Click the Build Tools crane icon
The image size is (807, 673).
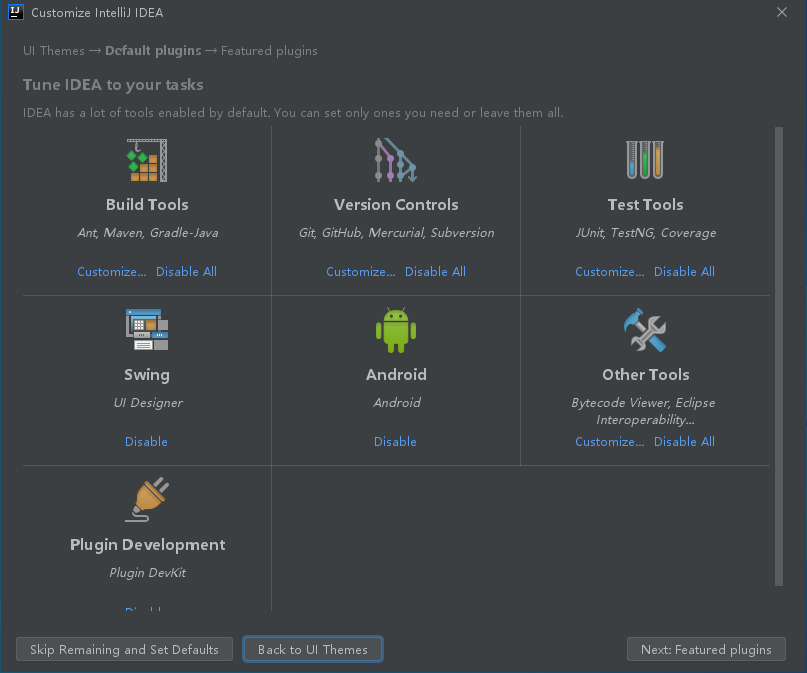click(x=147, y=160)
